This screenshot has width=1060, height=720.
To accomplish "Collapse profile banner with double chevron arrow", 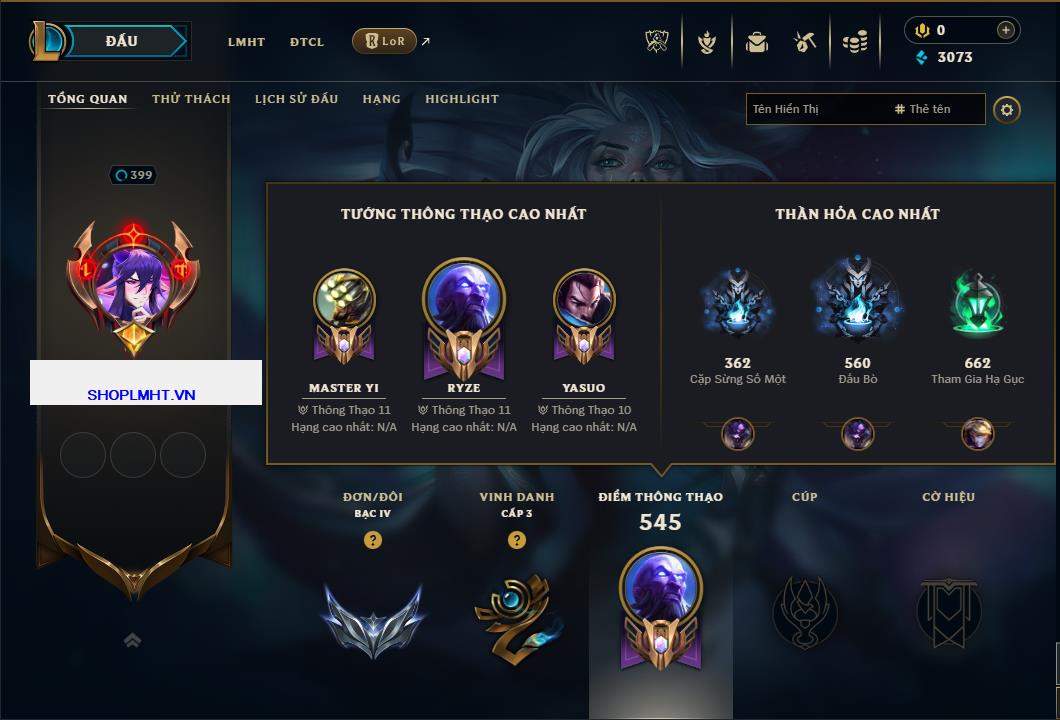I will tap(132, 640).
